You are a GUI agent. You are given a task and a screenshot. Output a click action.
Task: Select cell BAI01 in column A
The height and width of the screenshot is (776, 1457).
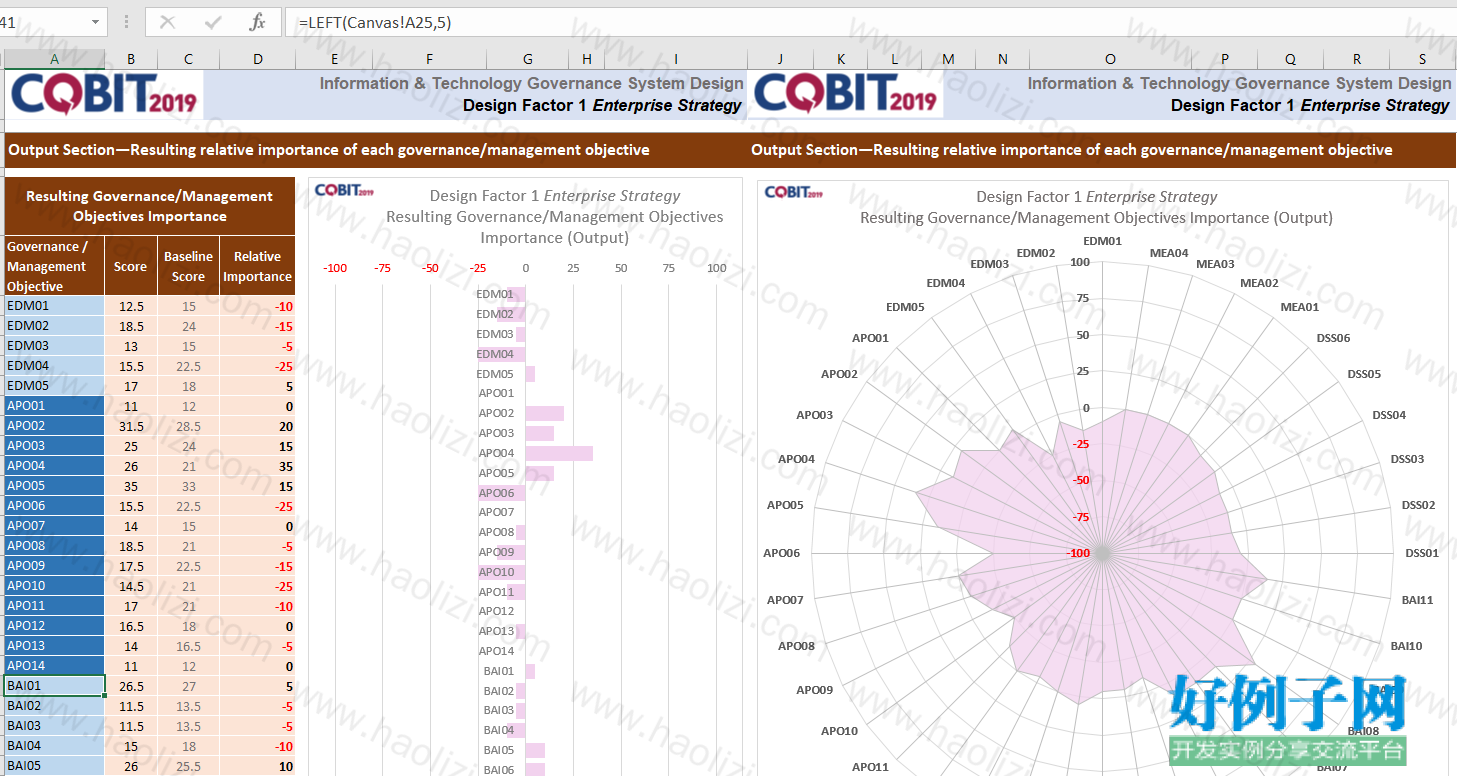[x=54, y=686]
